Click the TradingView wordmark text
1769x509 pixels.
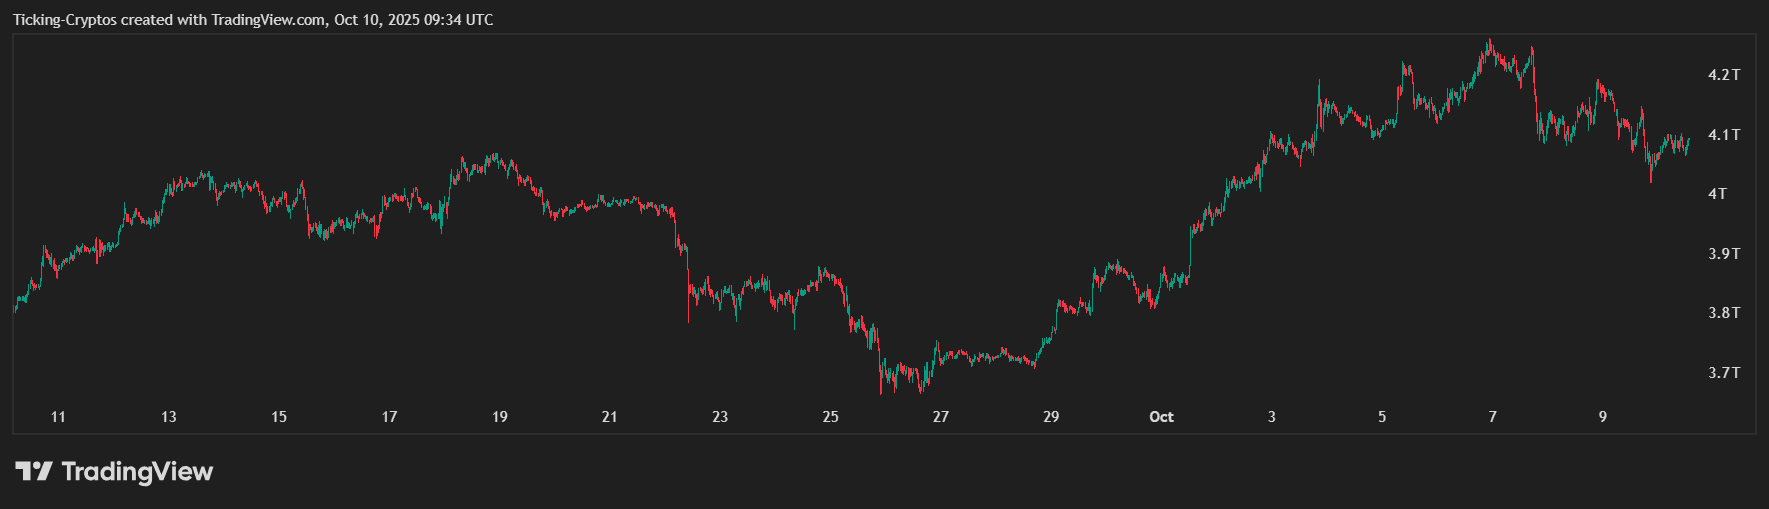137,471
